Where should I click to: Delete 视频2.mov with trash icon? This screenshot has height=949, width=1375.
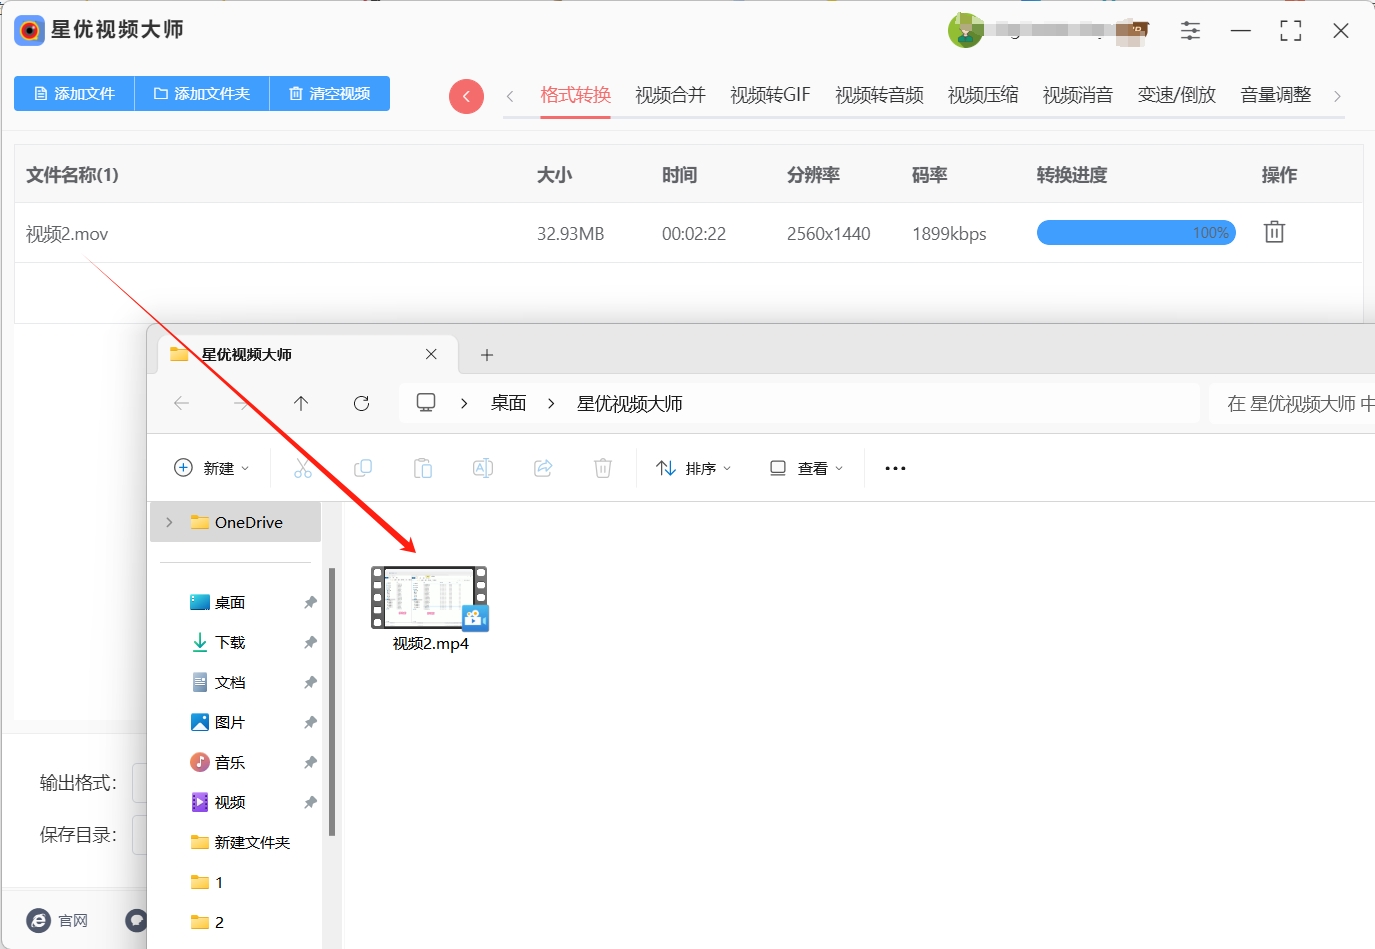click(1274, 232)
